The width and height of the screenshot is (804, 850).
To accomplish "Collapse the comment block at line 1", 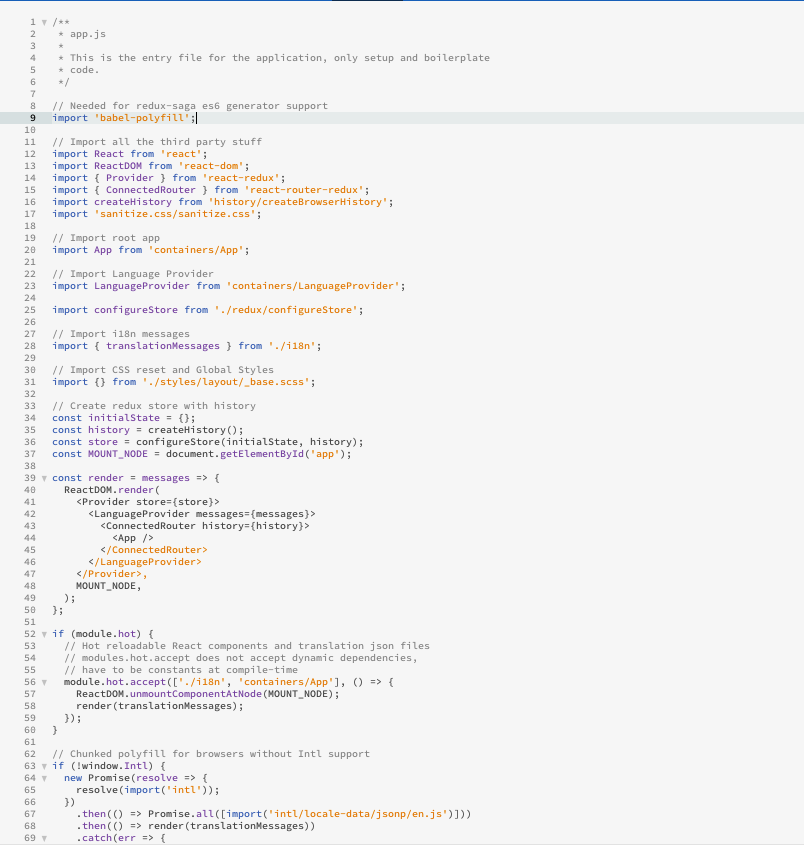I will coord(43,22).
